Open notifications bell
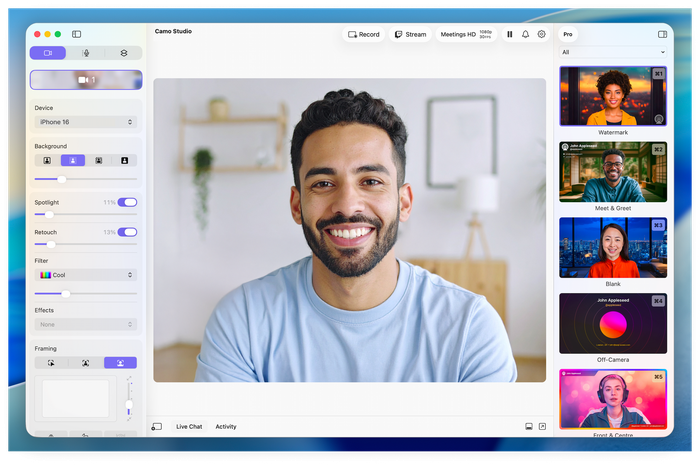Screen dimensions: 700x465 point(525,34)
